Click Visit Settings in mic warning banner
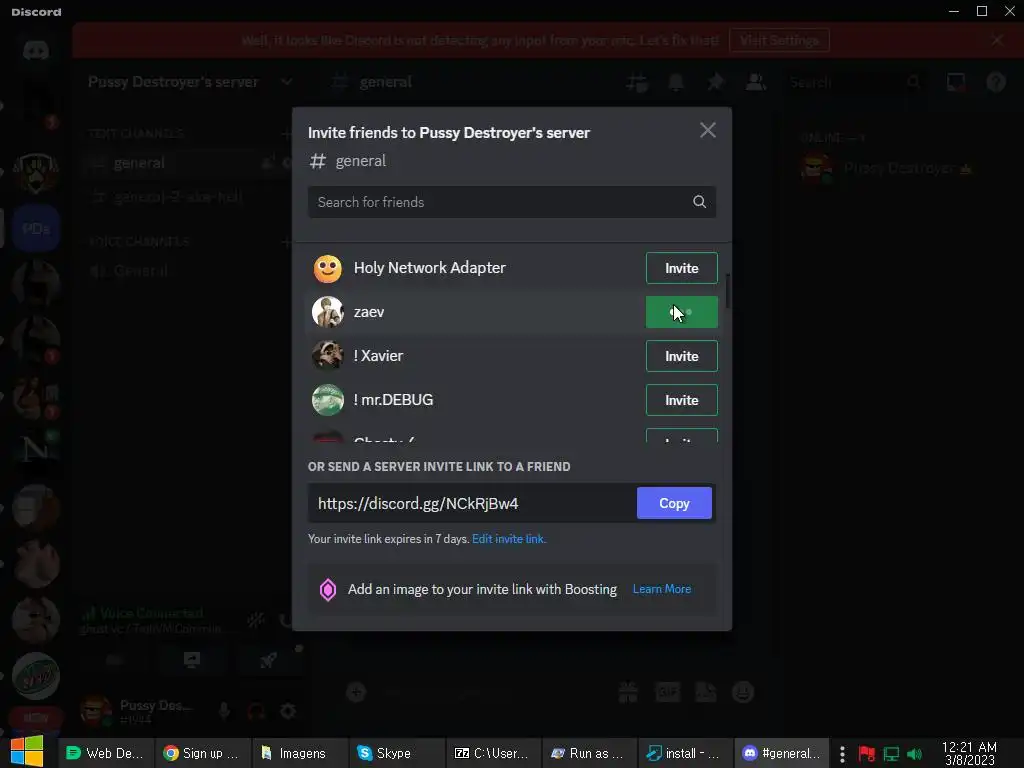This screenshot has width=1024, height=768. (779, 40)
